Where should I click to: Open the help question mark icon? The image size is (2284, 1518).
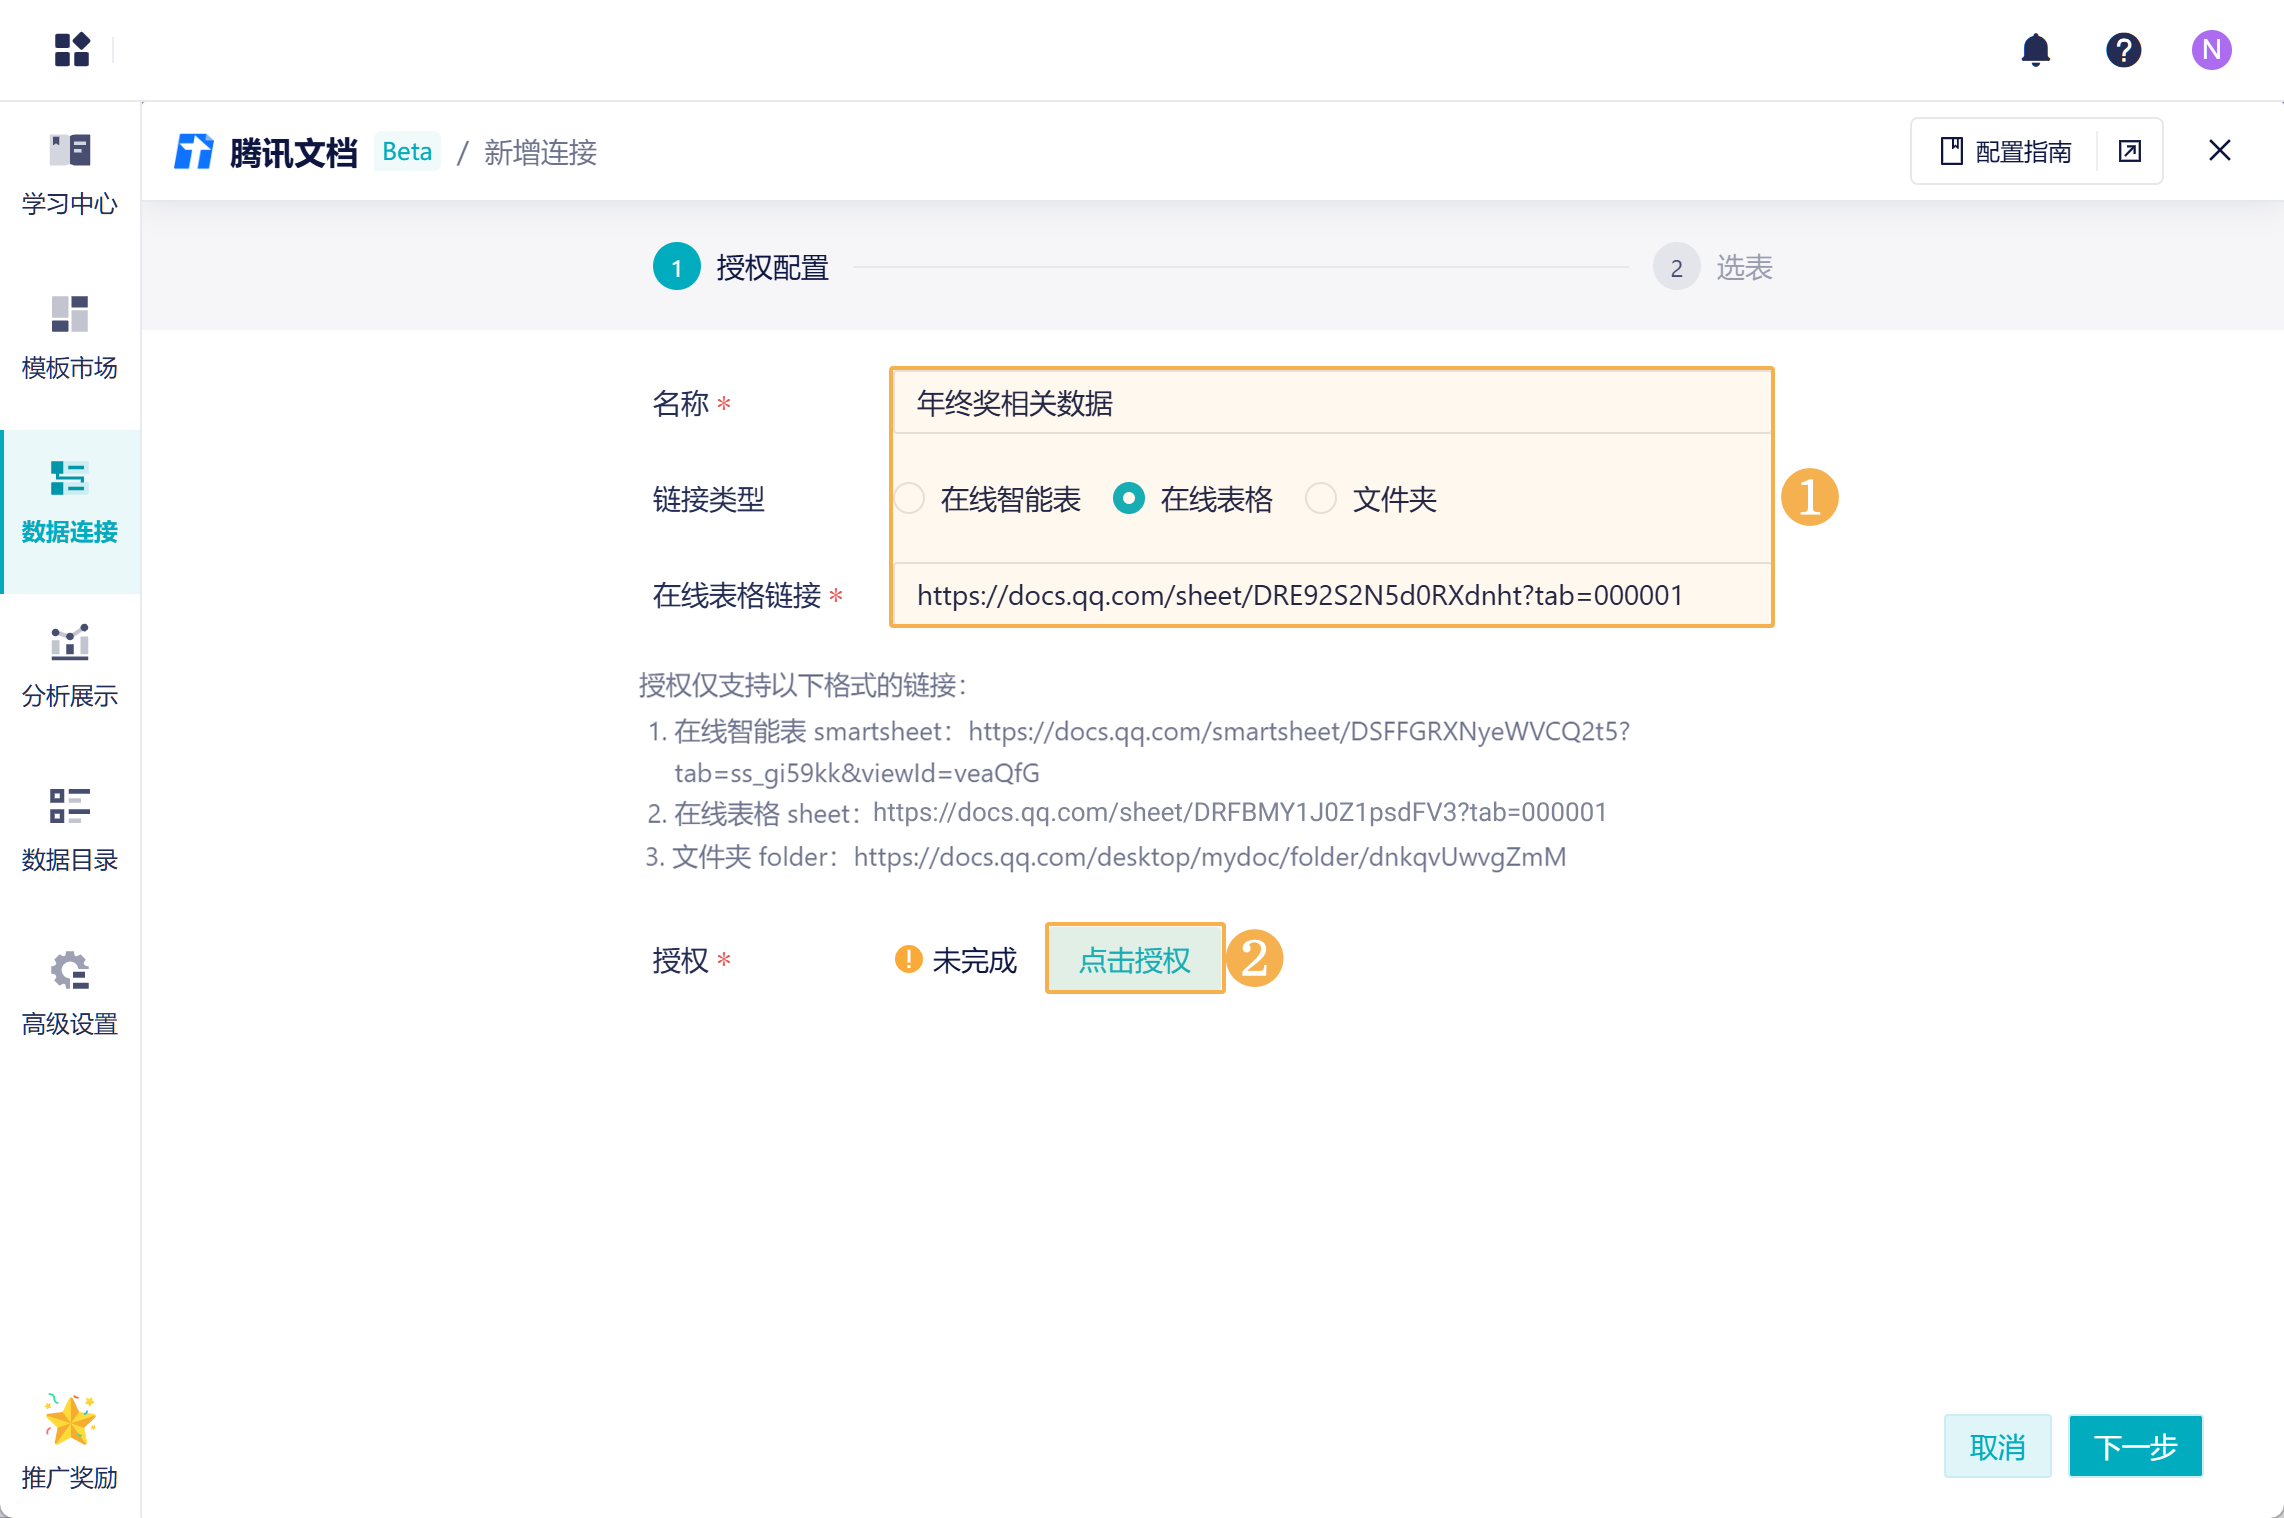[2123, 49]
